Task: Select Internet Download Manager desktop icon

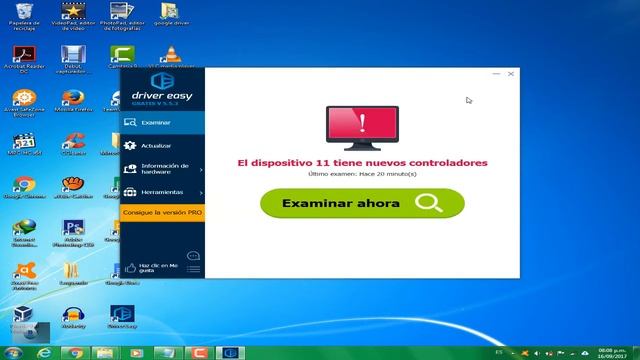Action: pos(24,233)
